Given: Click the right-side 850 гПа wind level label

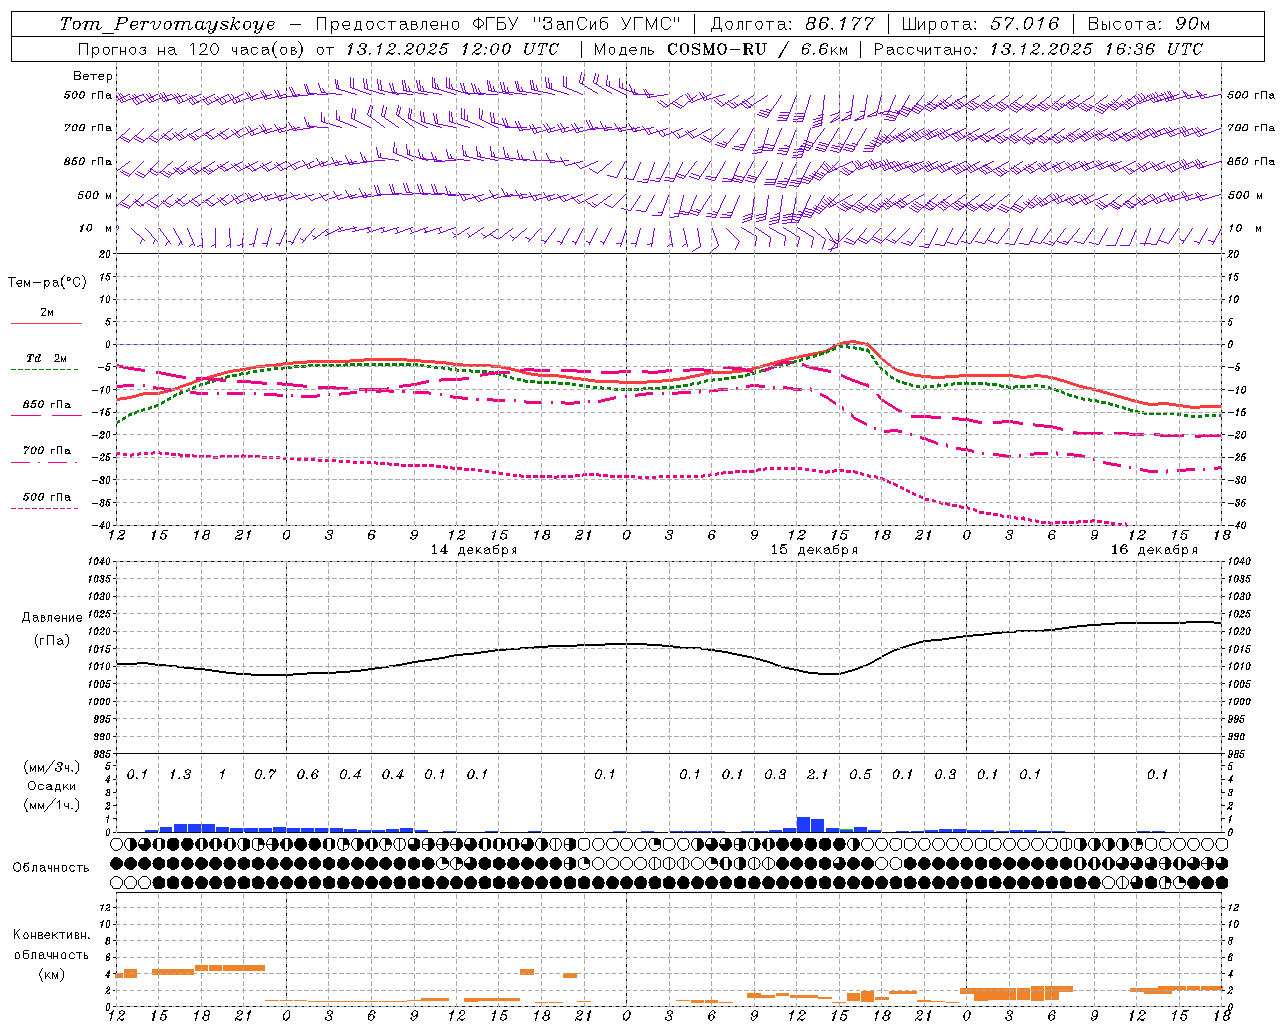Looking at the screenshot, I should 1251,162.
